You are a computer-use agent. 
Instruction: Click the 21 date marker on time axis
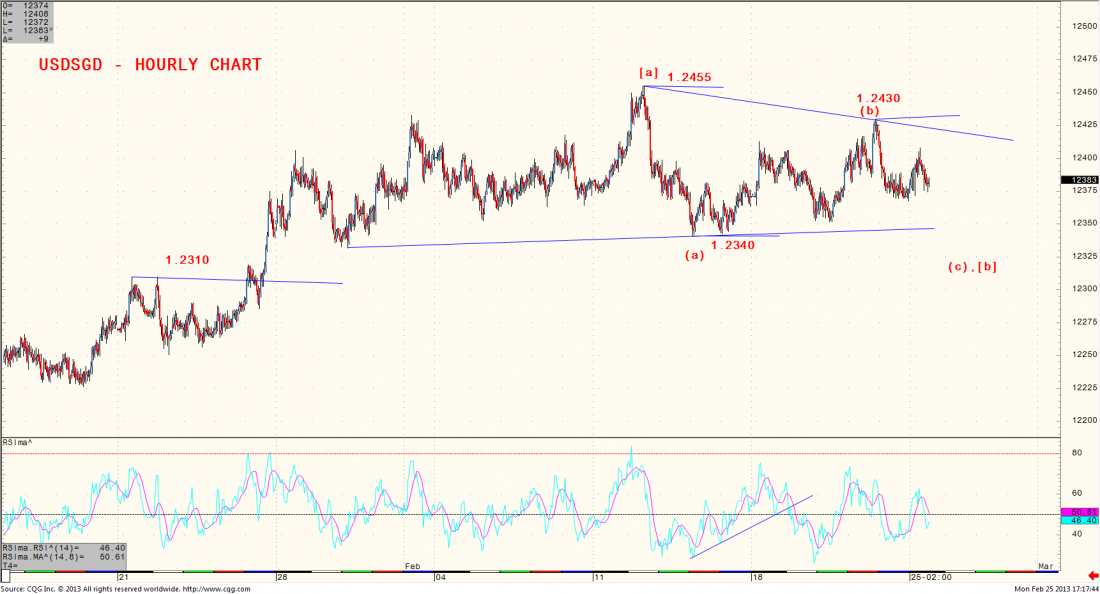[x=123, y=577]
